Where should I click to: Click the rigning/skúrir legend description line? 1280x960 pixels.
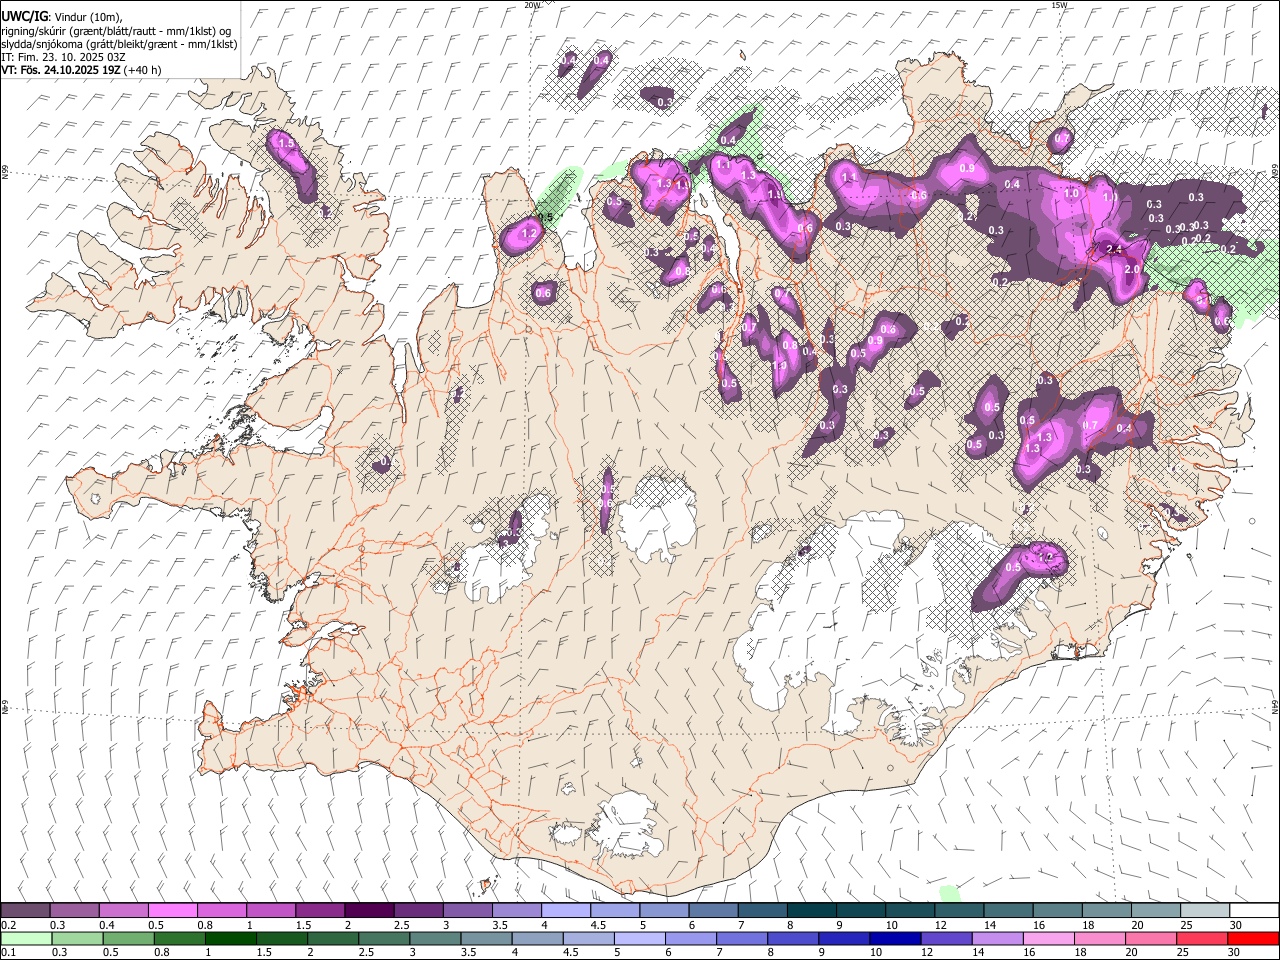(116, 31)
